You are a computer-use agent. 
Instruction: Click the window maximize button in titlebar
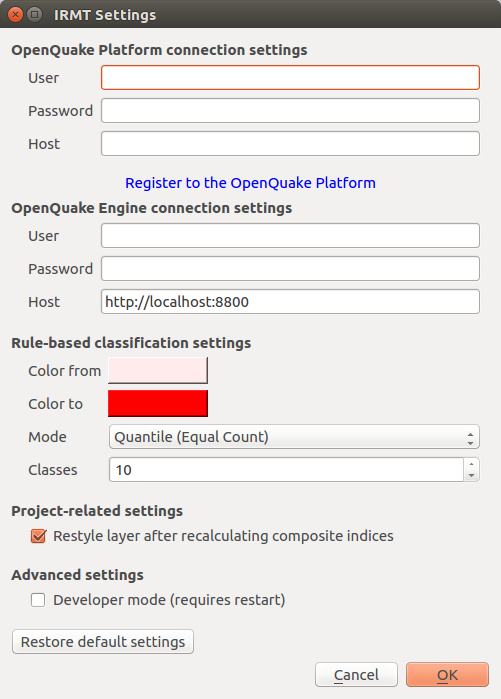point(34,15)
